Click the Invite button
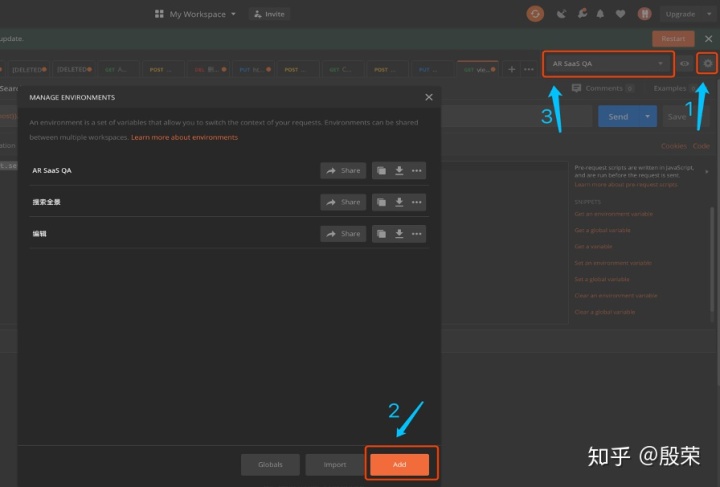720x487 pixels. 270,14
